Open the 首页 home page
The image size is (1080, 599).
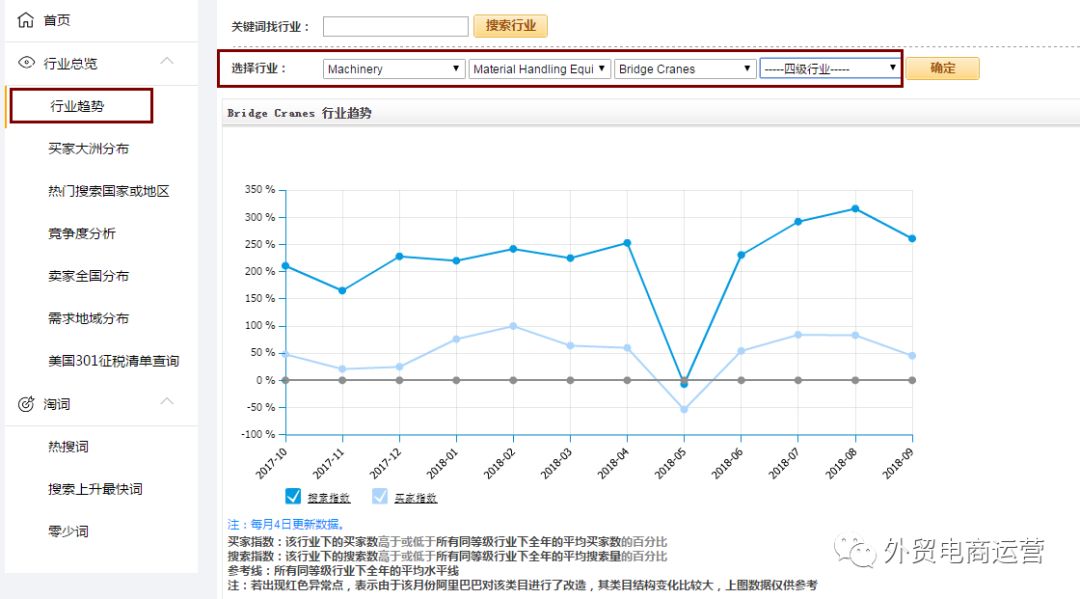56,20
